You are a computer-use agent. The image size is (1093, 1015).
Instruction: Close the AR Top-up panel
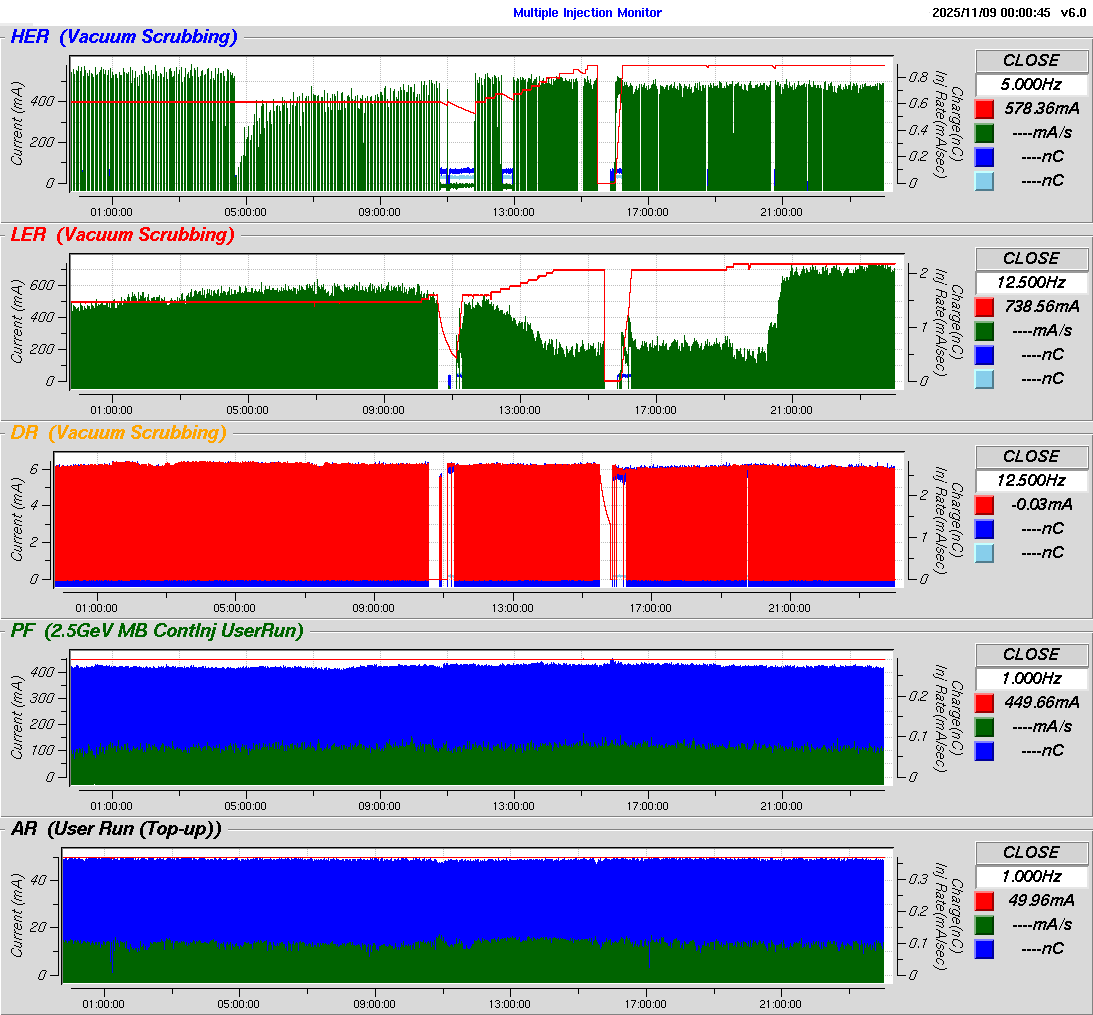click(1031, 853)
